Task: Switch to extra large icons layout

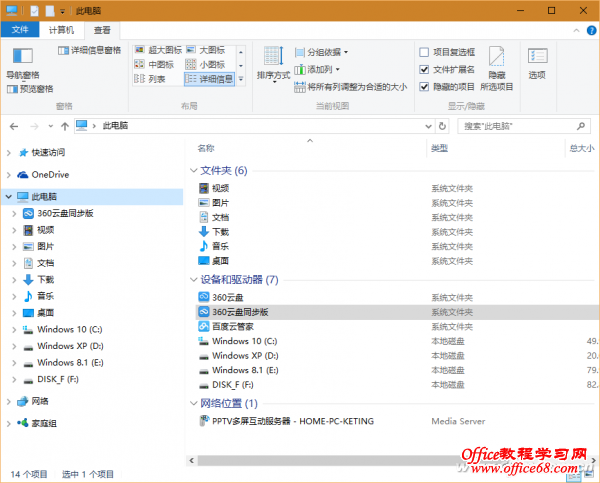Action: click(x=158, y=50)
